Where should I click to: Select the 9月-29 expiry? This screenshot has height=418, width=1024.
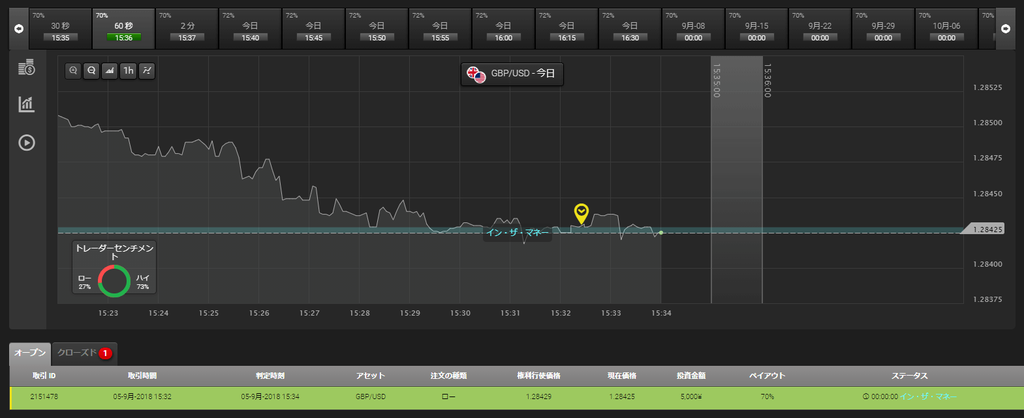884,29
